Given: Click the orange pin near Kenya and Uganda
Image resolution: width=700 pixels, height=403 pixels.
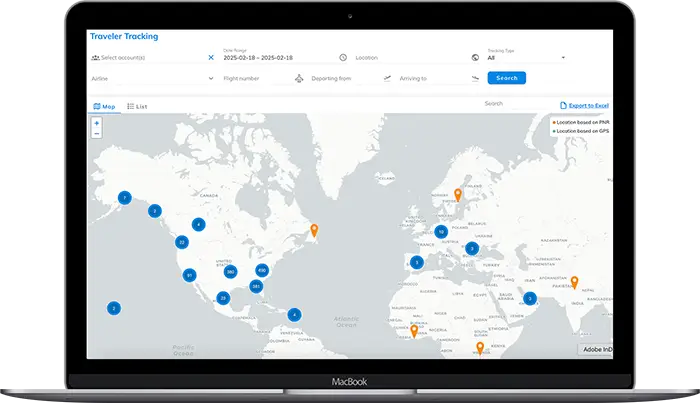Looking at the screenshot, I should [x=480, y=348].
